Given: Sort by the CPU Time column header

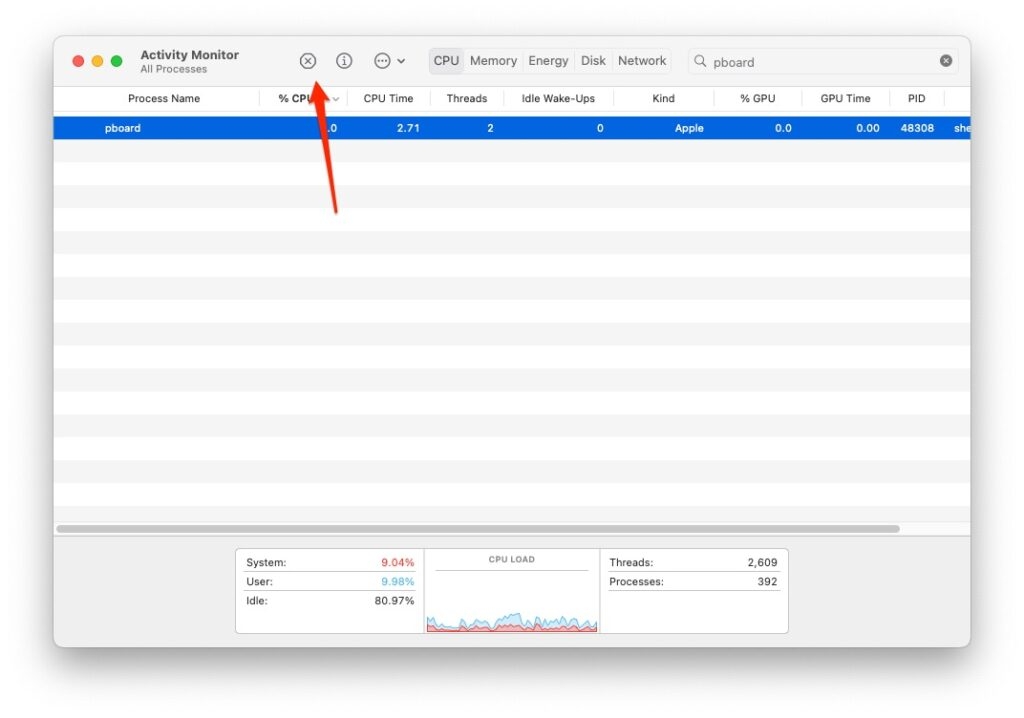Looking at the screenshot, I should click(389, 99).
